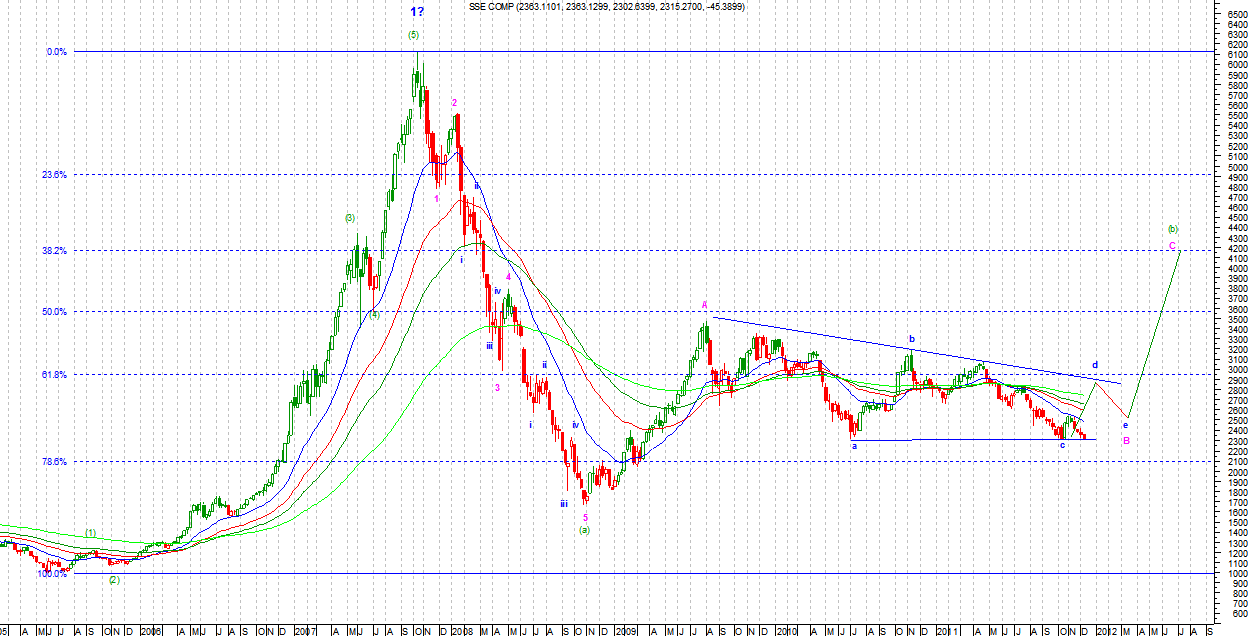The height and width of the screenshot is (636, 1250).
Task: Select the 78.6% Fibonacci retracement label
Action: tap(54, 461)
